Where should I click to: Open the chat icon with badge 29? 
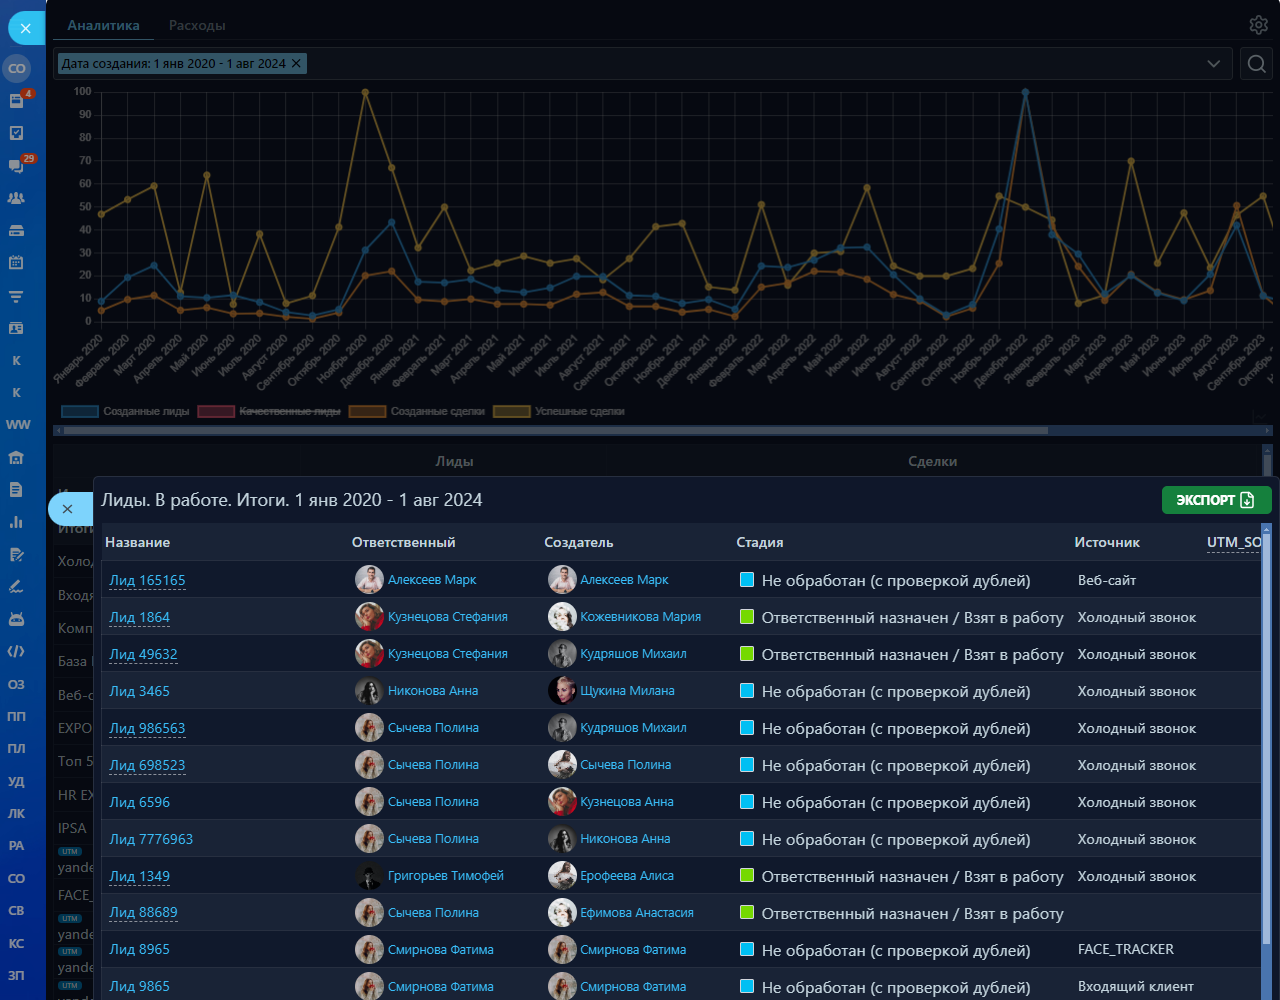[x=17, y=165]
